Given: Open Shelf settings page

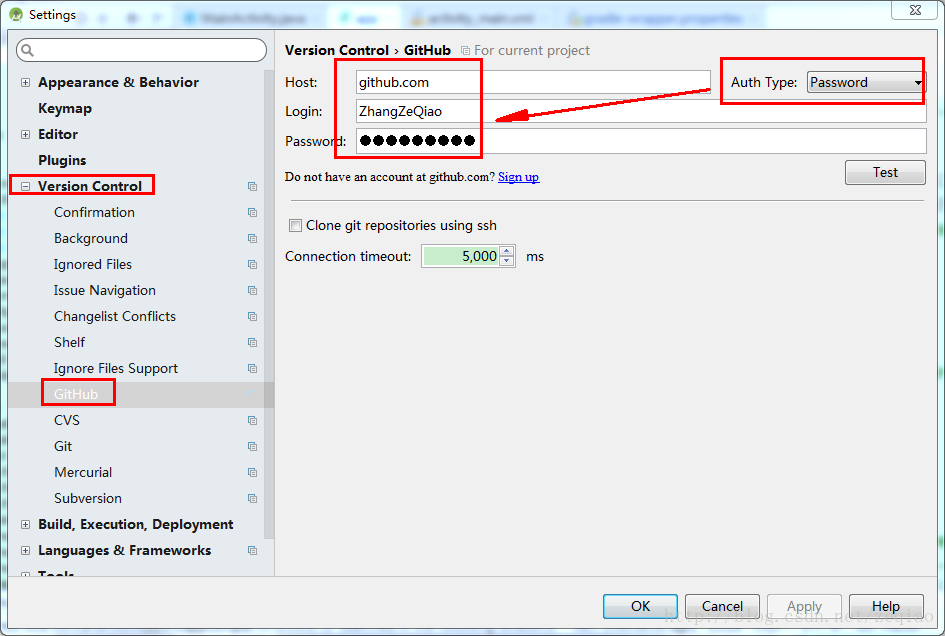Looking at the screenshot, I should pyautogui.click(x=69, y=342).
